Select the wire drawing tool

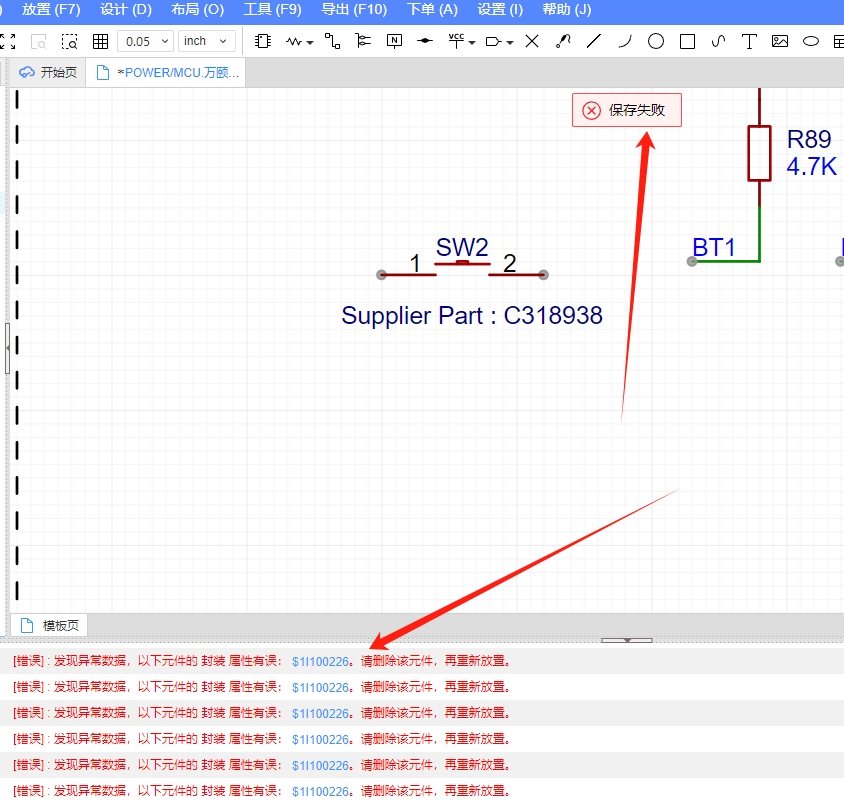pos(332,41)
